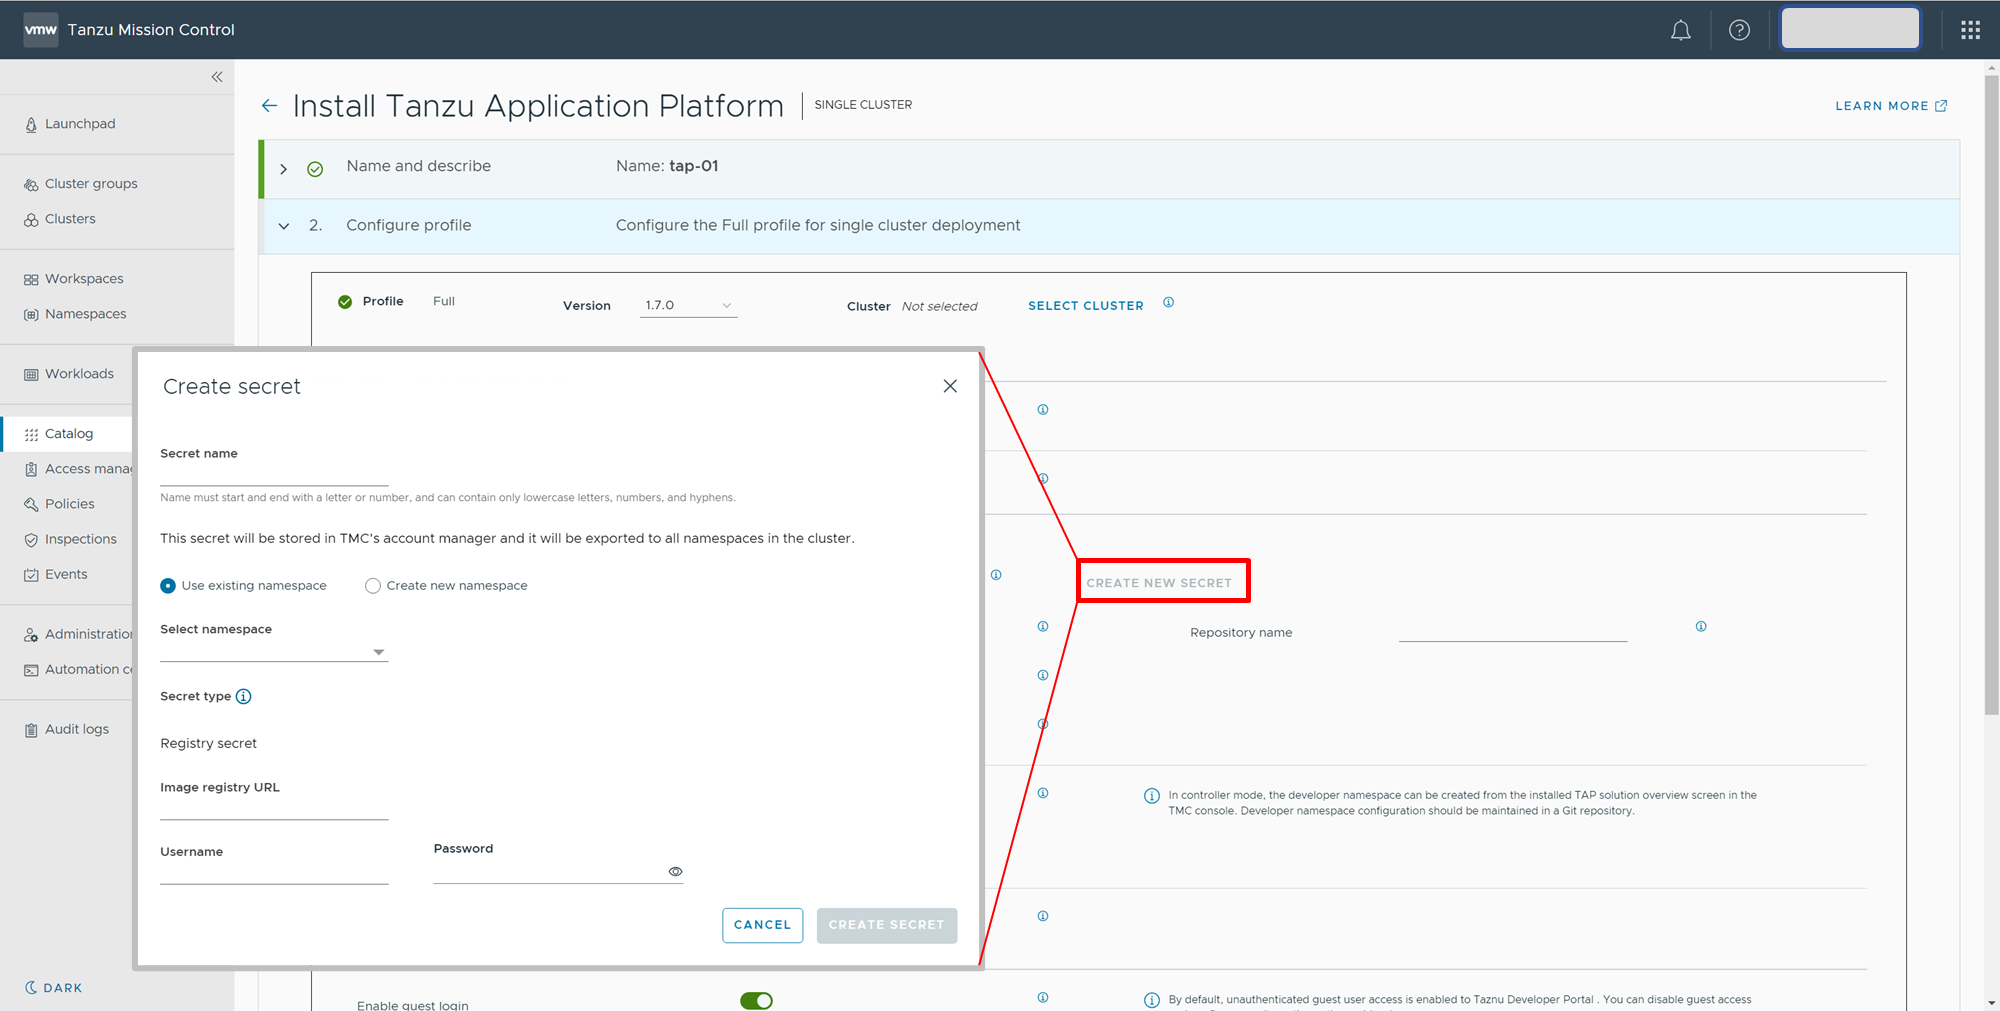Click the help question mark icon

click(1739, 30)
